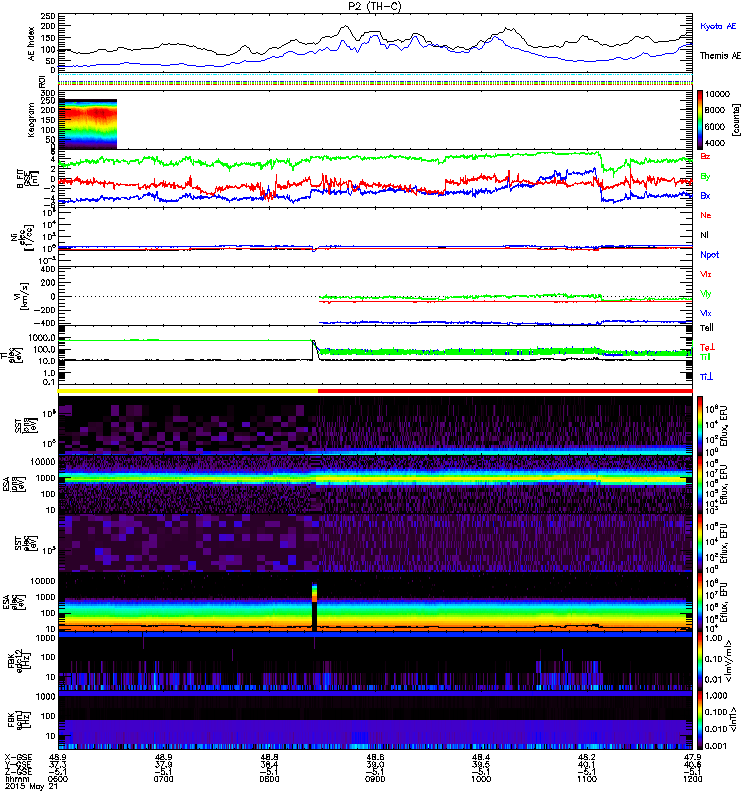Screen dimensions: 750x800
Task: Click the keogram counts color bar
Action: point(699,119)
